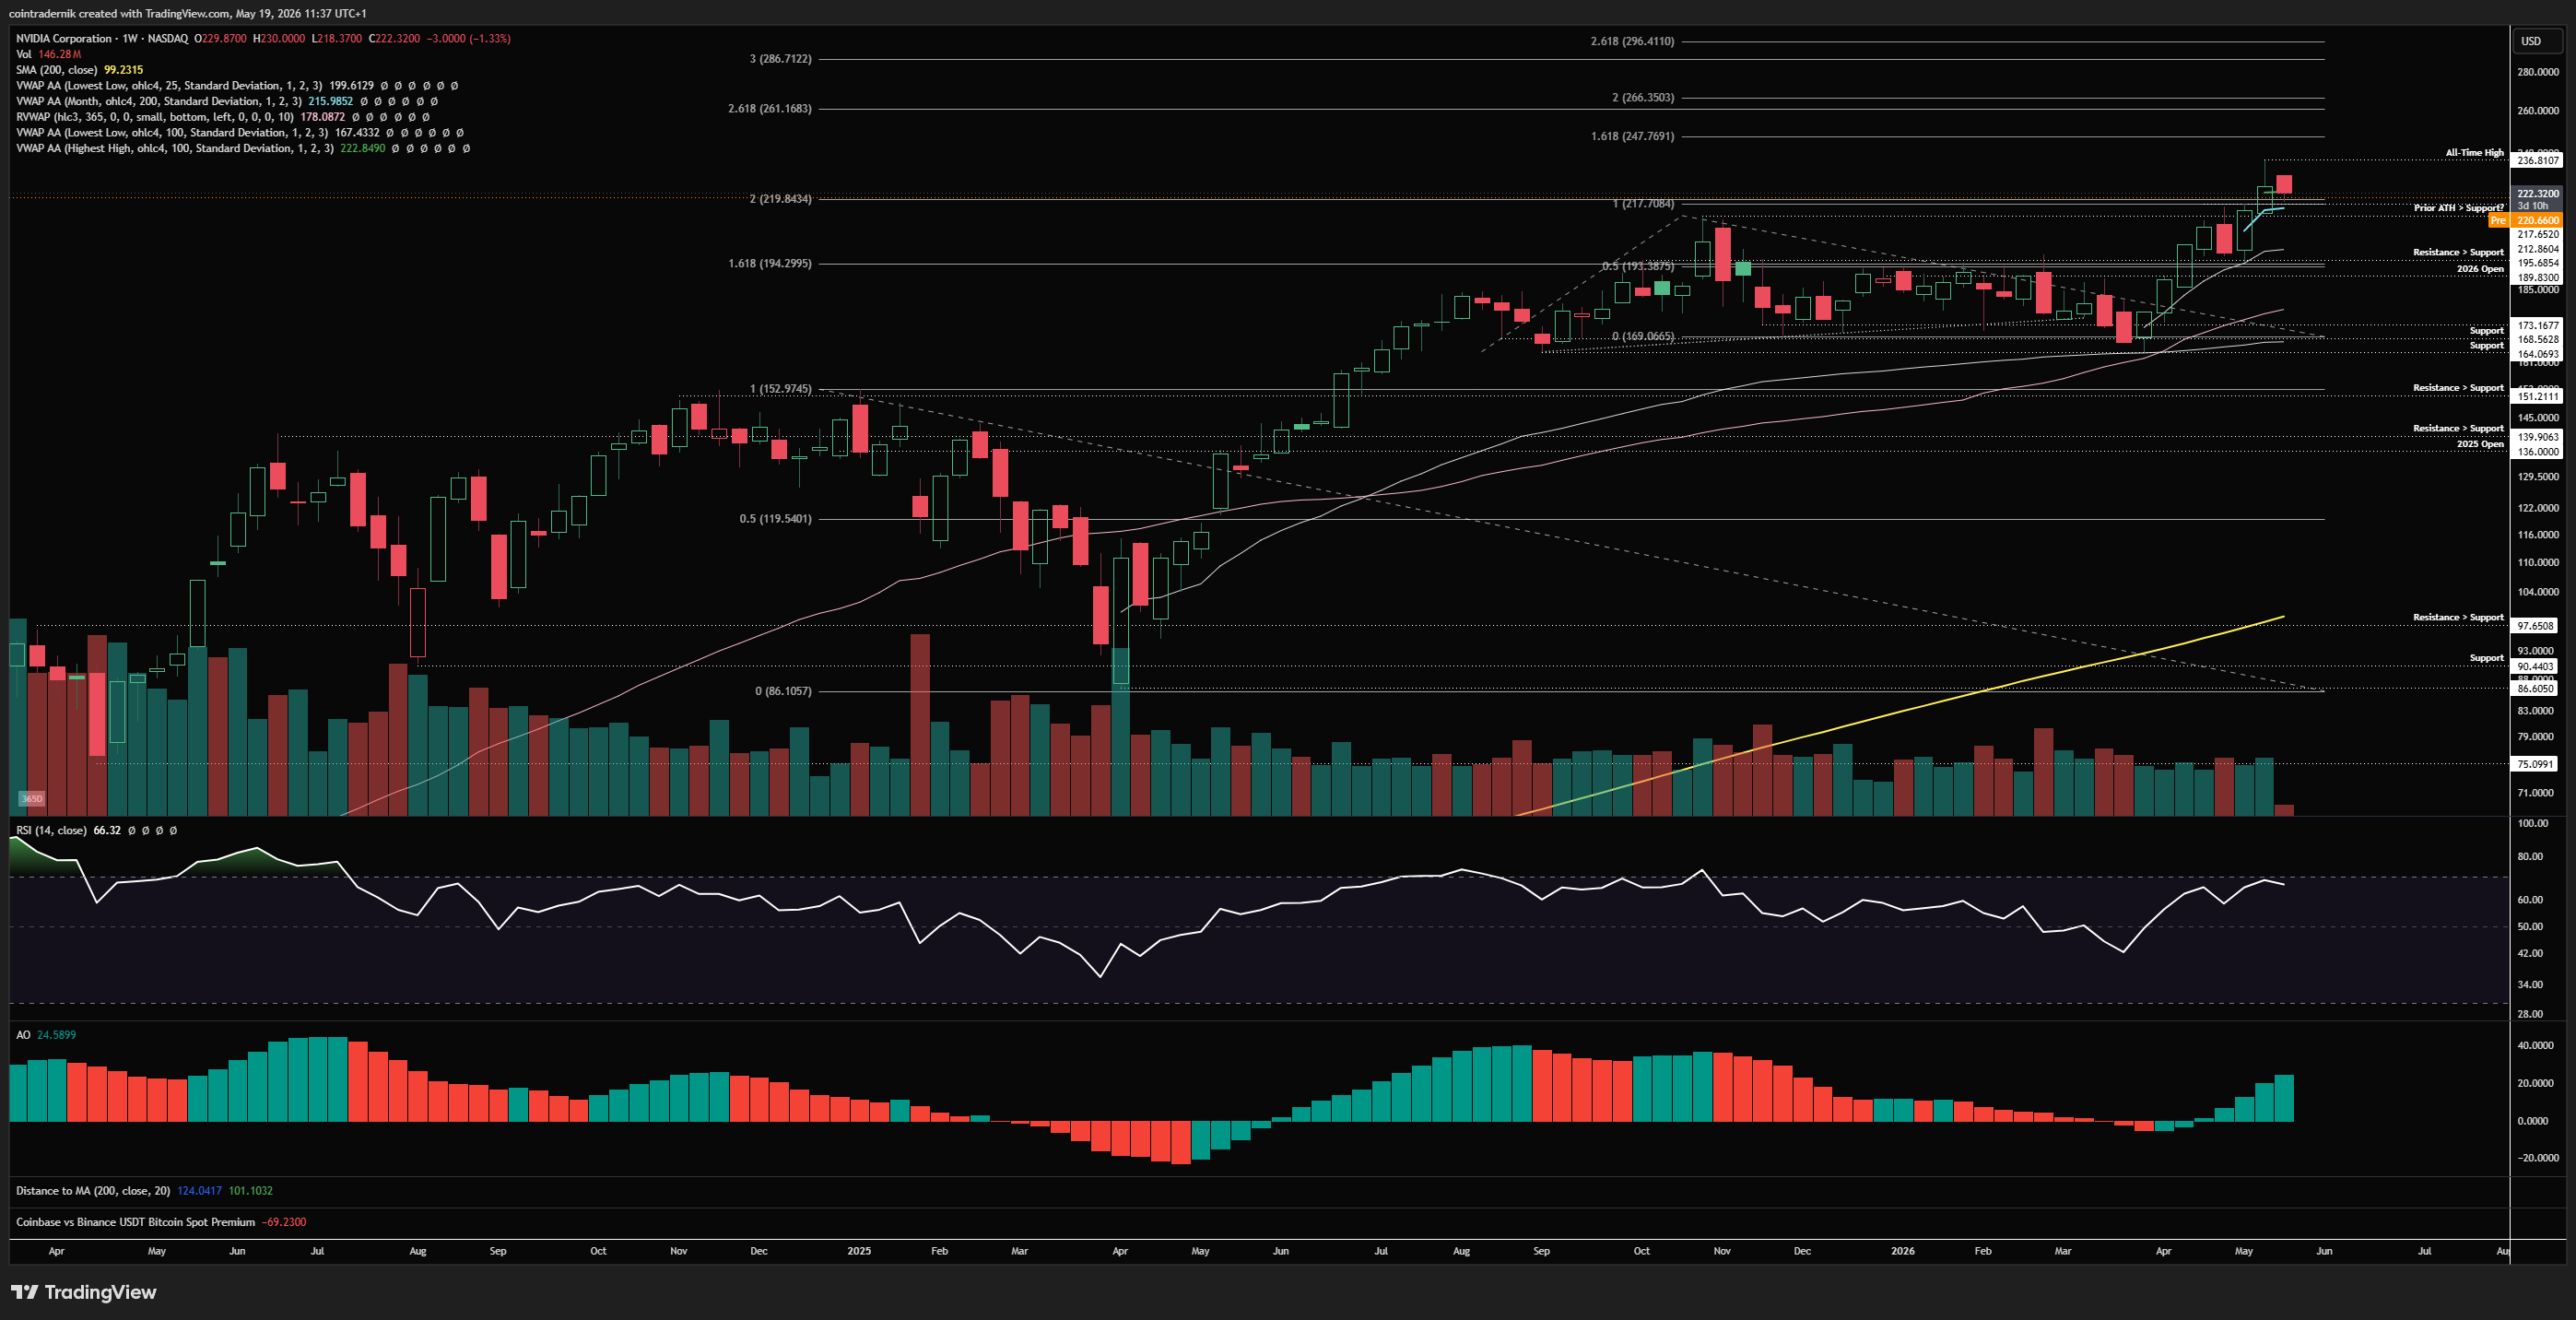Click the 2026 label on the time axis
This screenshot has height=1320, width=2576.
[x=1903, y=1251]
